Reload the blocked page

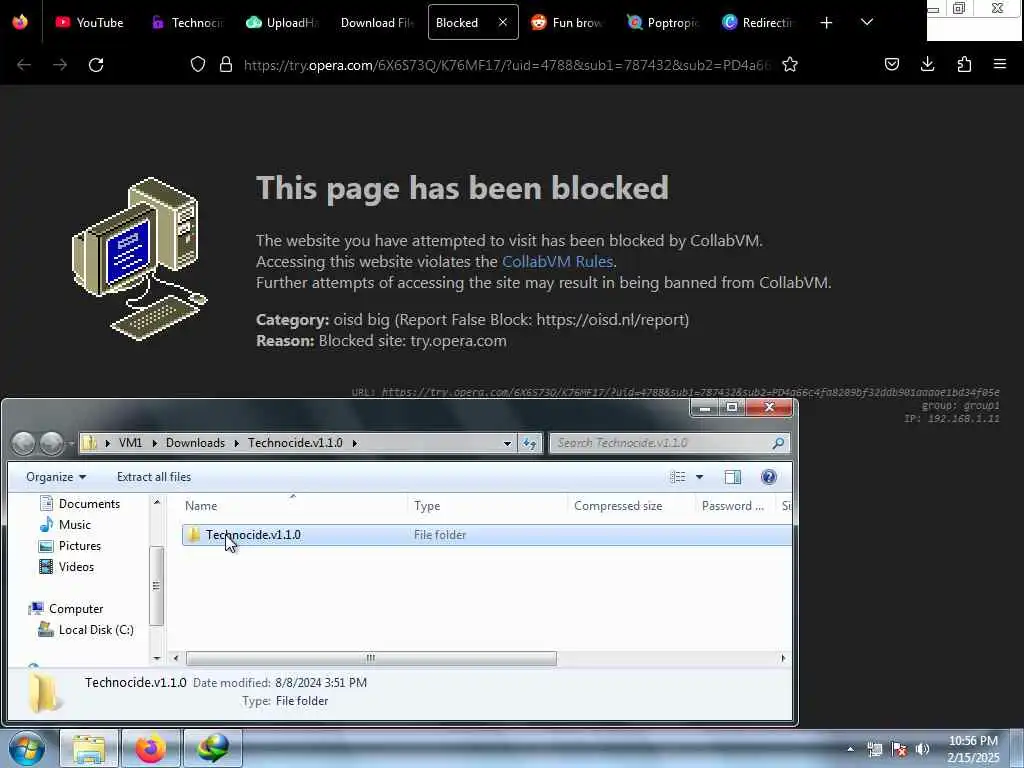(x=96, y=65)
